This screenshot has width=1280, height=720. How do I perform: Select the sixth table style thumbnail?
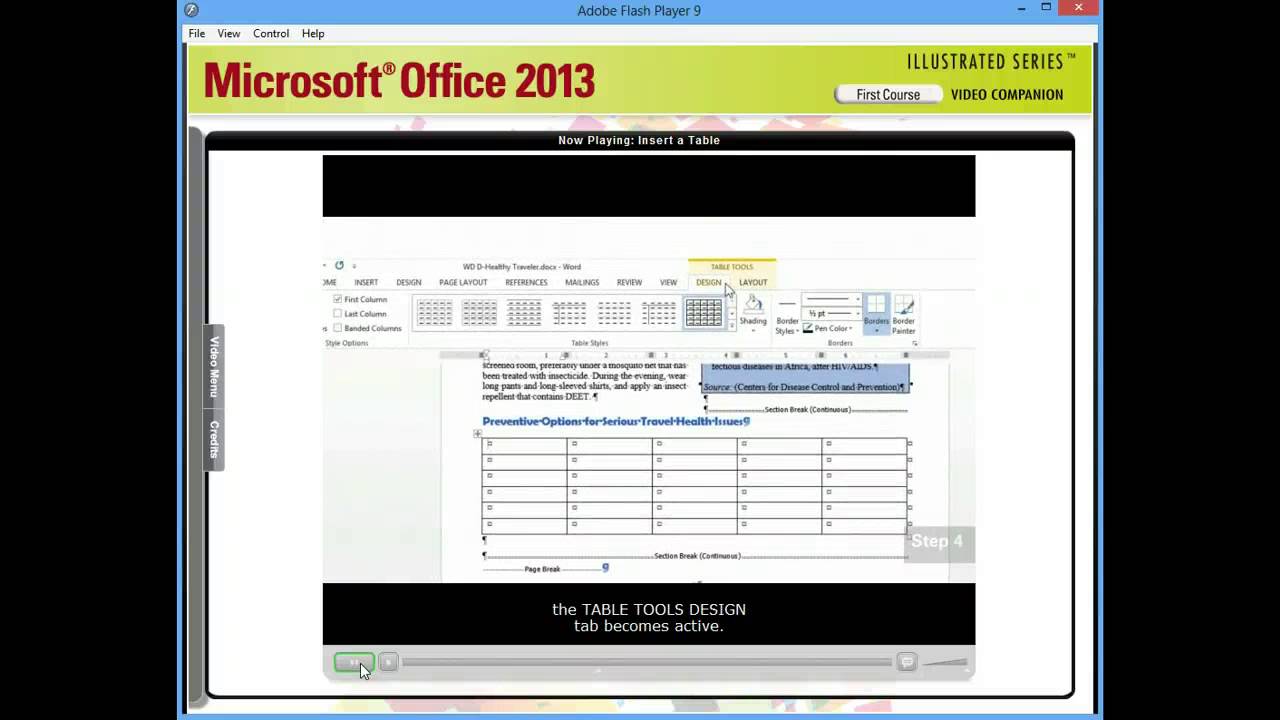[659, 313]
